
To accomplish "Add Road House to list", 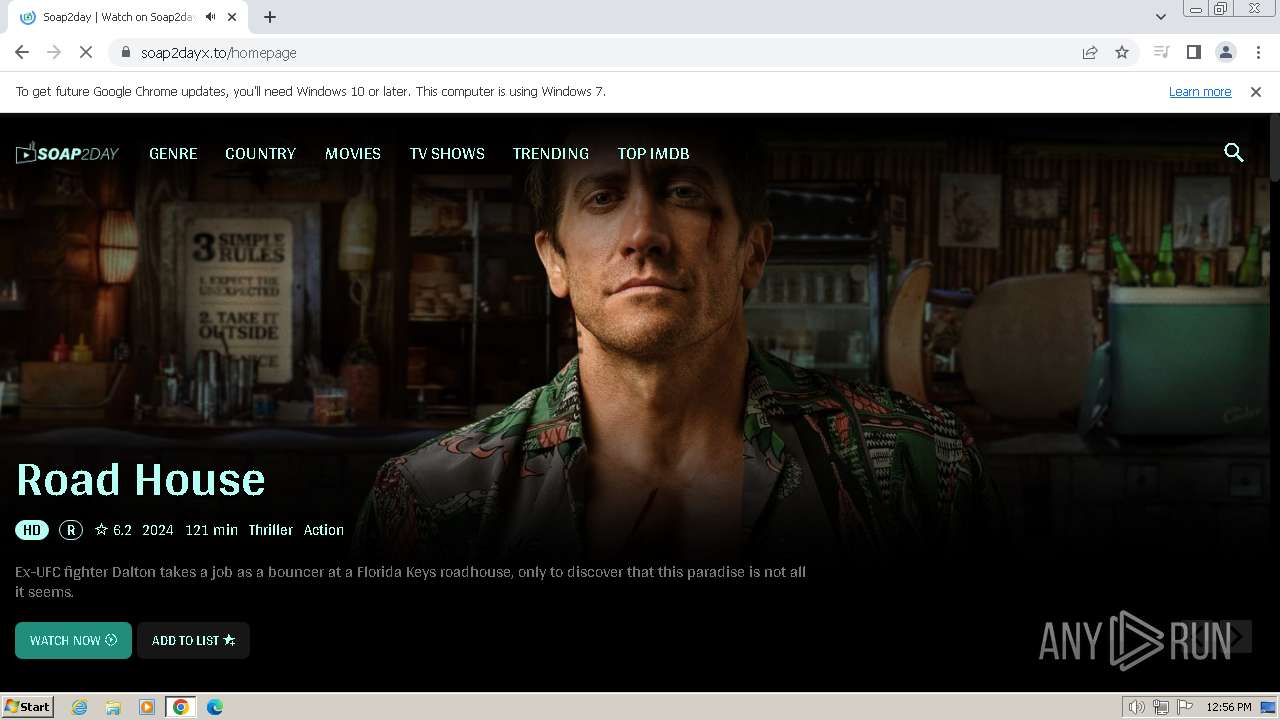I will [x=193, y=640].
